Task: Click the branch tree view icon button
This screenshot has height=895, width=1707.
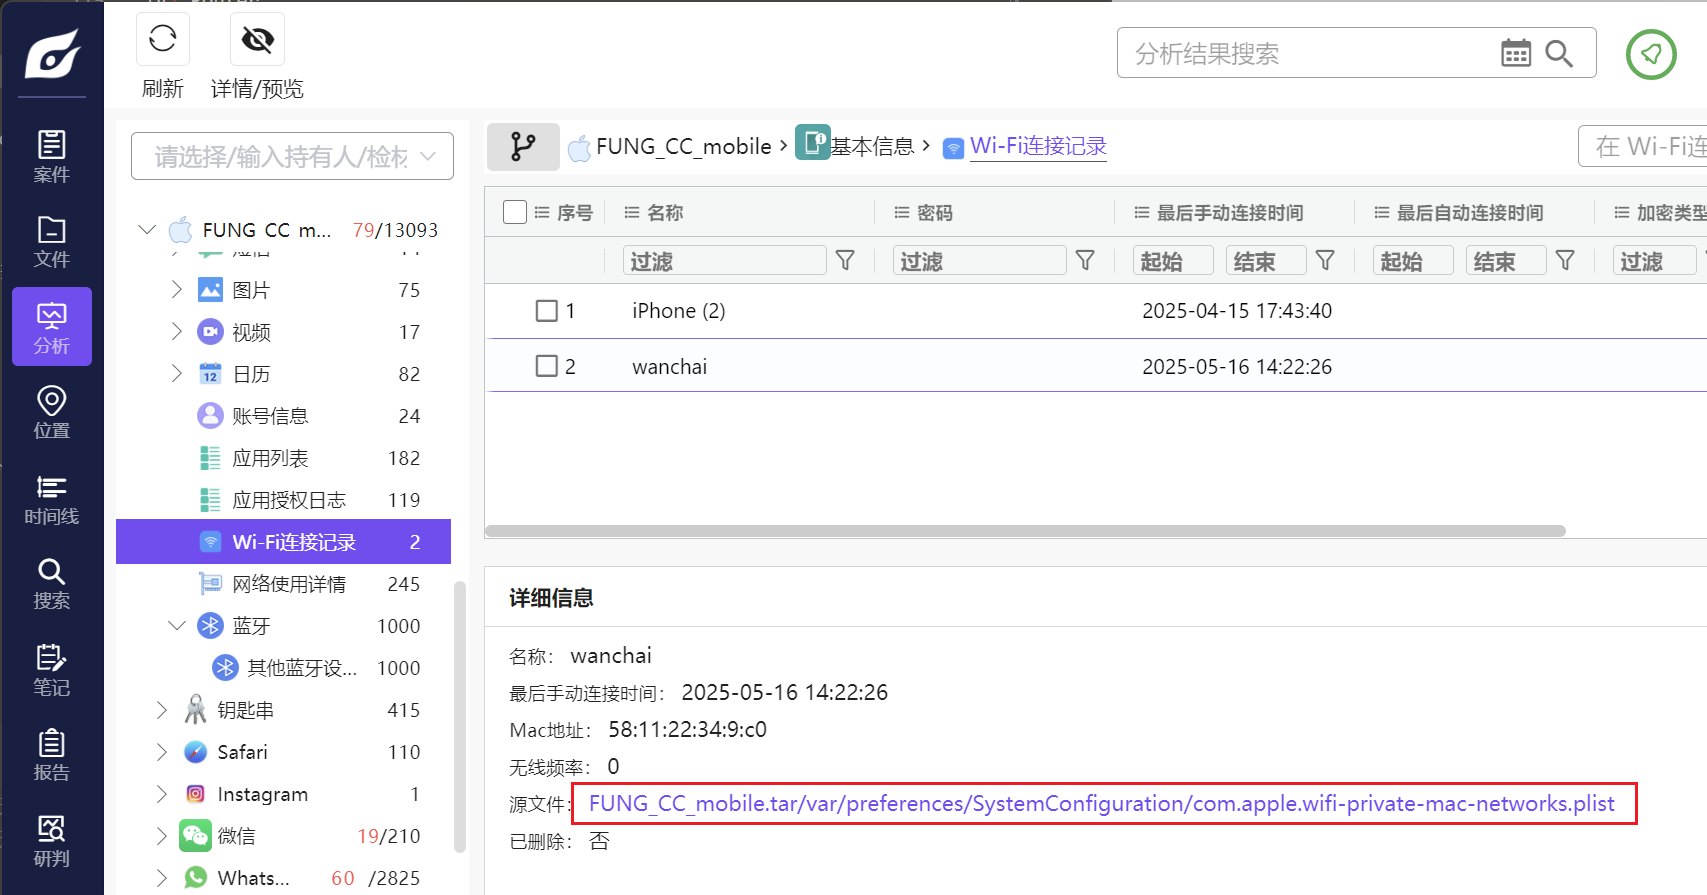Action: pos(523,147)
